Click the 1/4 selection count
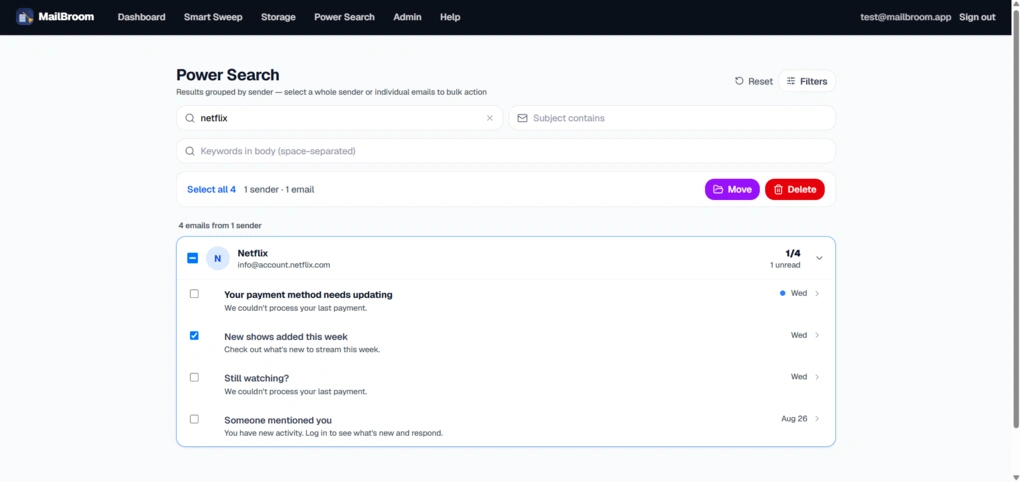This screenshot has height=482, width=1020. click(x=793, y=253)
